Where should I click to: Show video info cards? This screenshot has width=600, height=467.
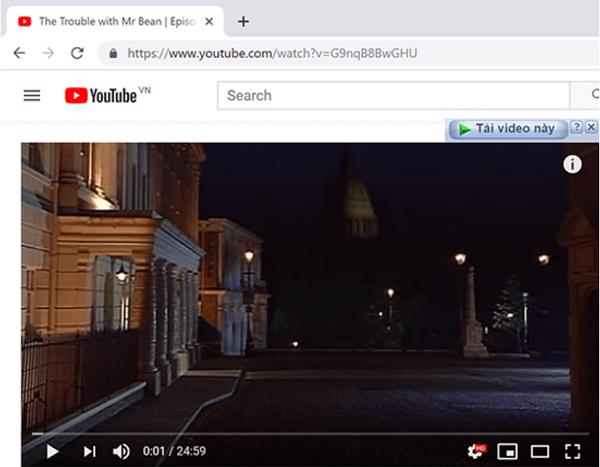[x=572, y=165]
